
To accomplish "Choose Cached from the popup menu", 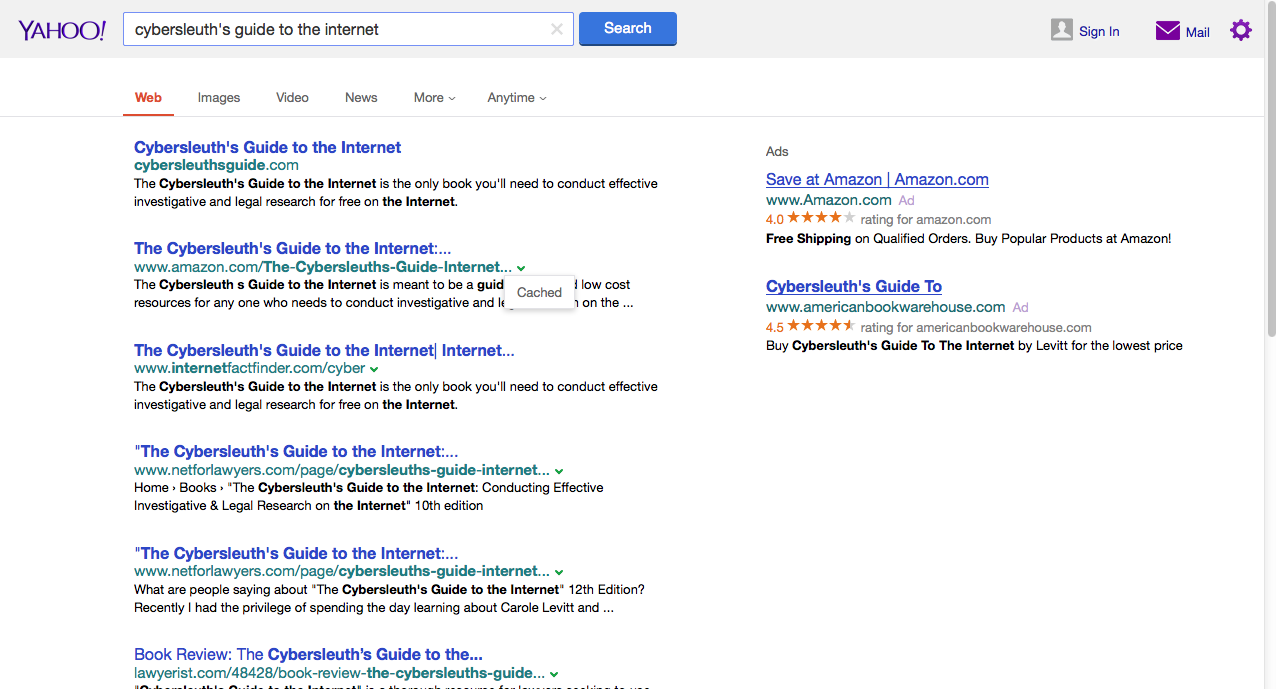I will (540, 292).
